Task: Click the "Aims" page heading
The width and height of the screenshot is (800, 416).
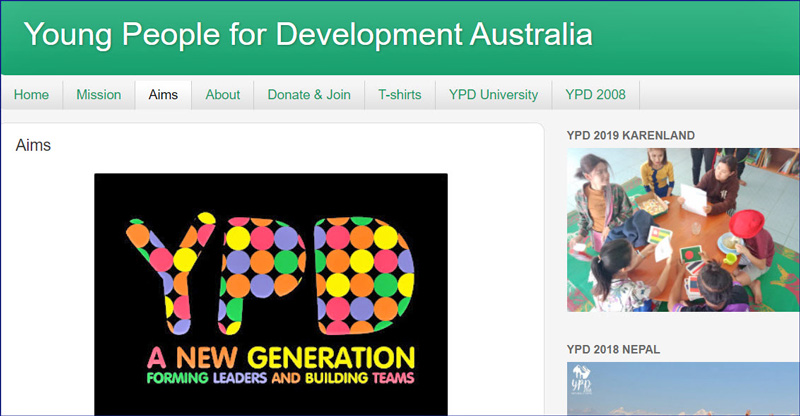Action: click(33, 145)
